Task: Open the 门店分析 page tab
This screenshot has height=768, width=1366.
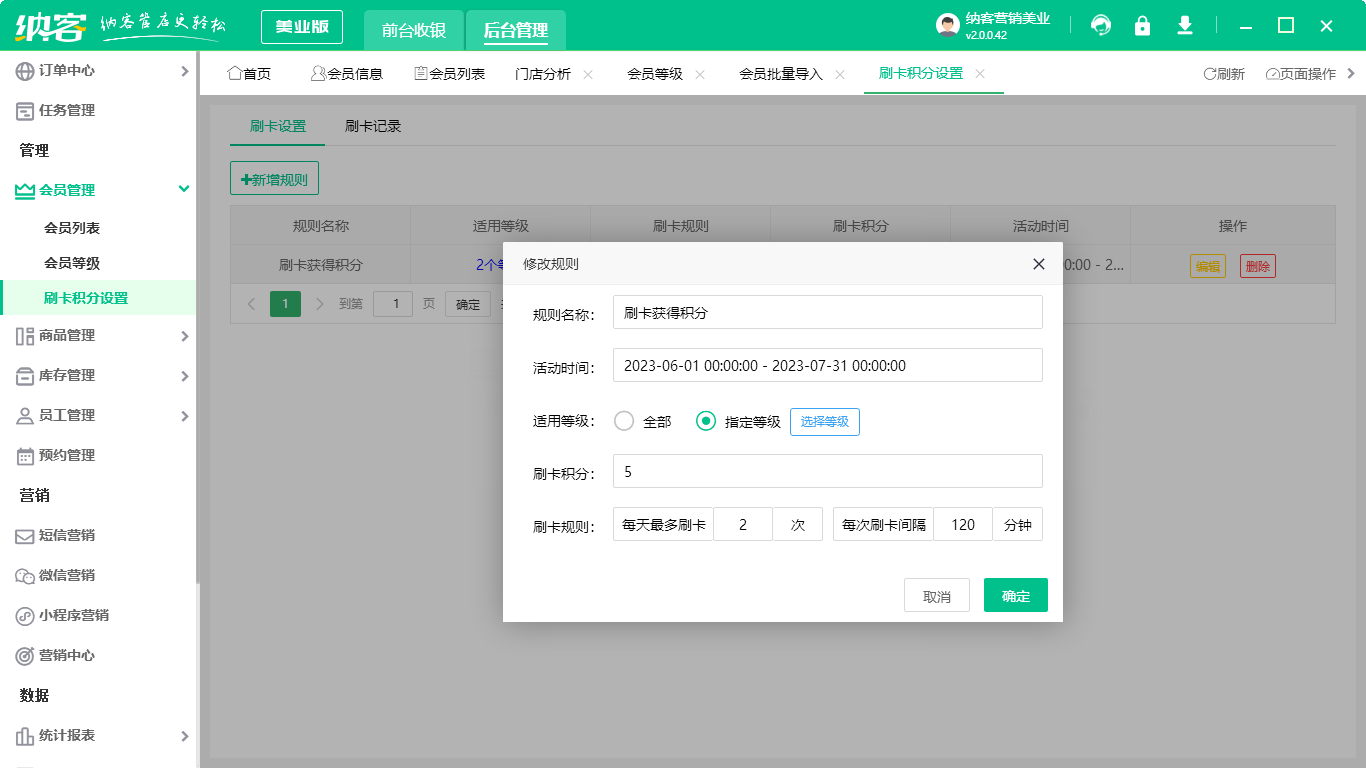Action: tap(543, 74)
